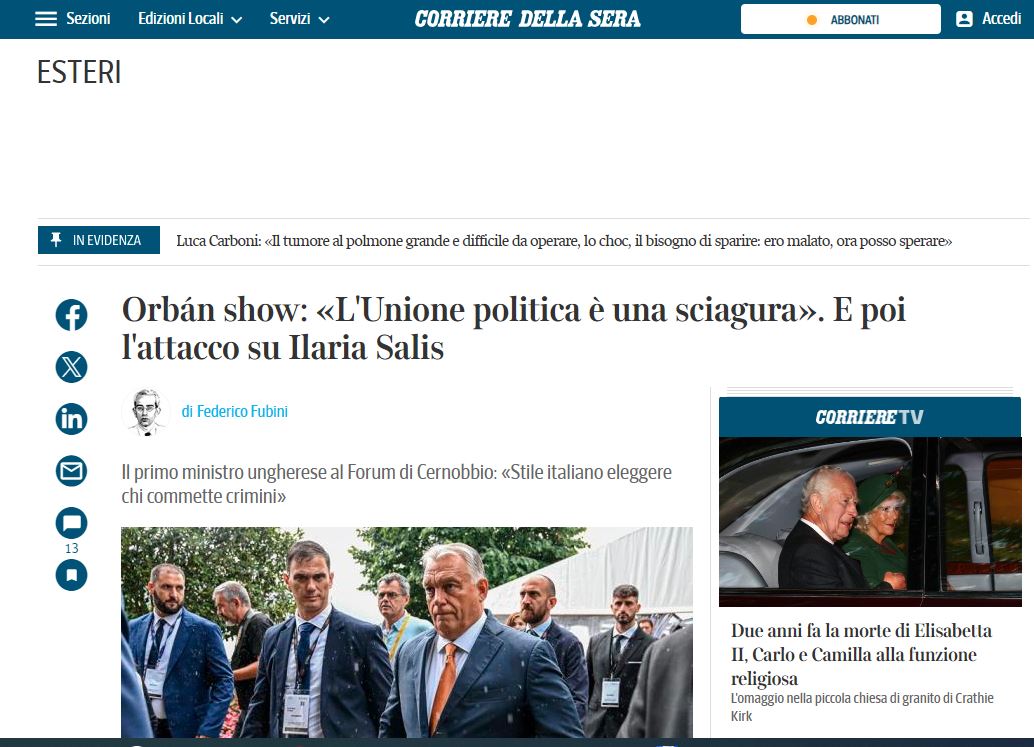Image resolution: width=1034 pixels, height=747 pixels.
Task: Share article on X
Action: [x=71, y=367]
